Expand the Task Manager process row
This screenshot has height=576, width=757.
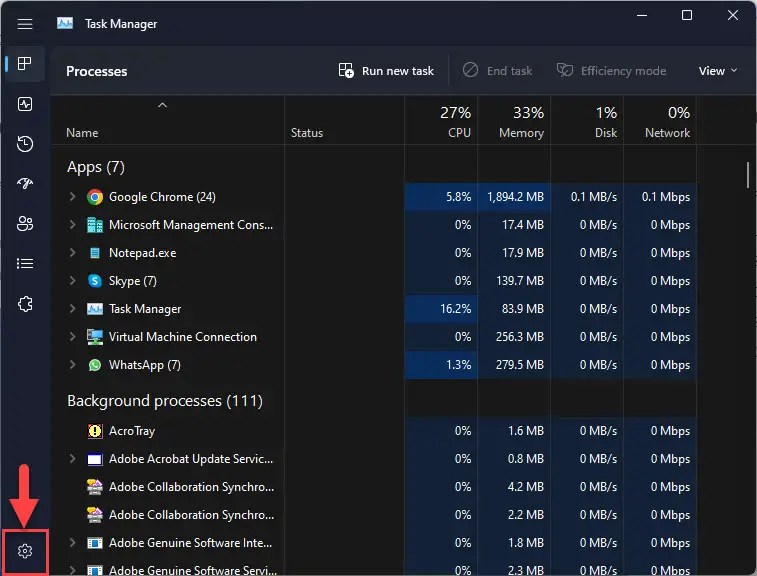(72, 309)
